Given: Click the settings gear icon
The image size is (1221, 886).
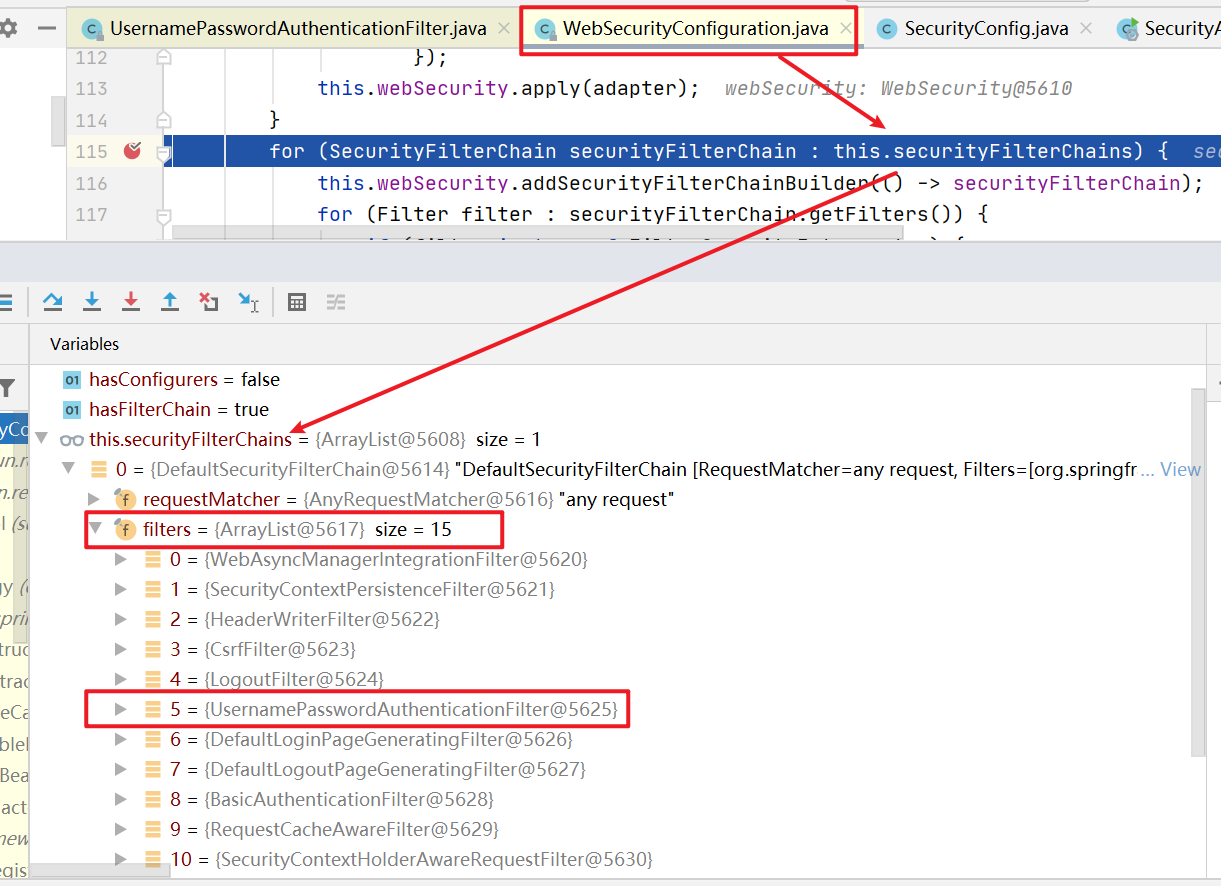Looking at the screenshot, I should click(9, 28).
